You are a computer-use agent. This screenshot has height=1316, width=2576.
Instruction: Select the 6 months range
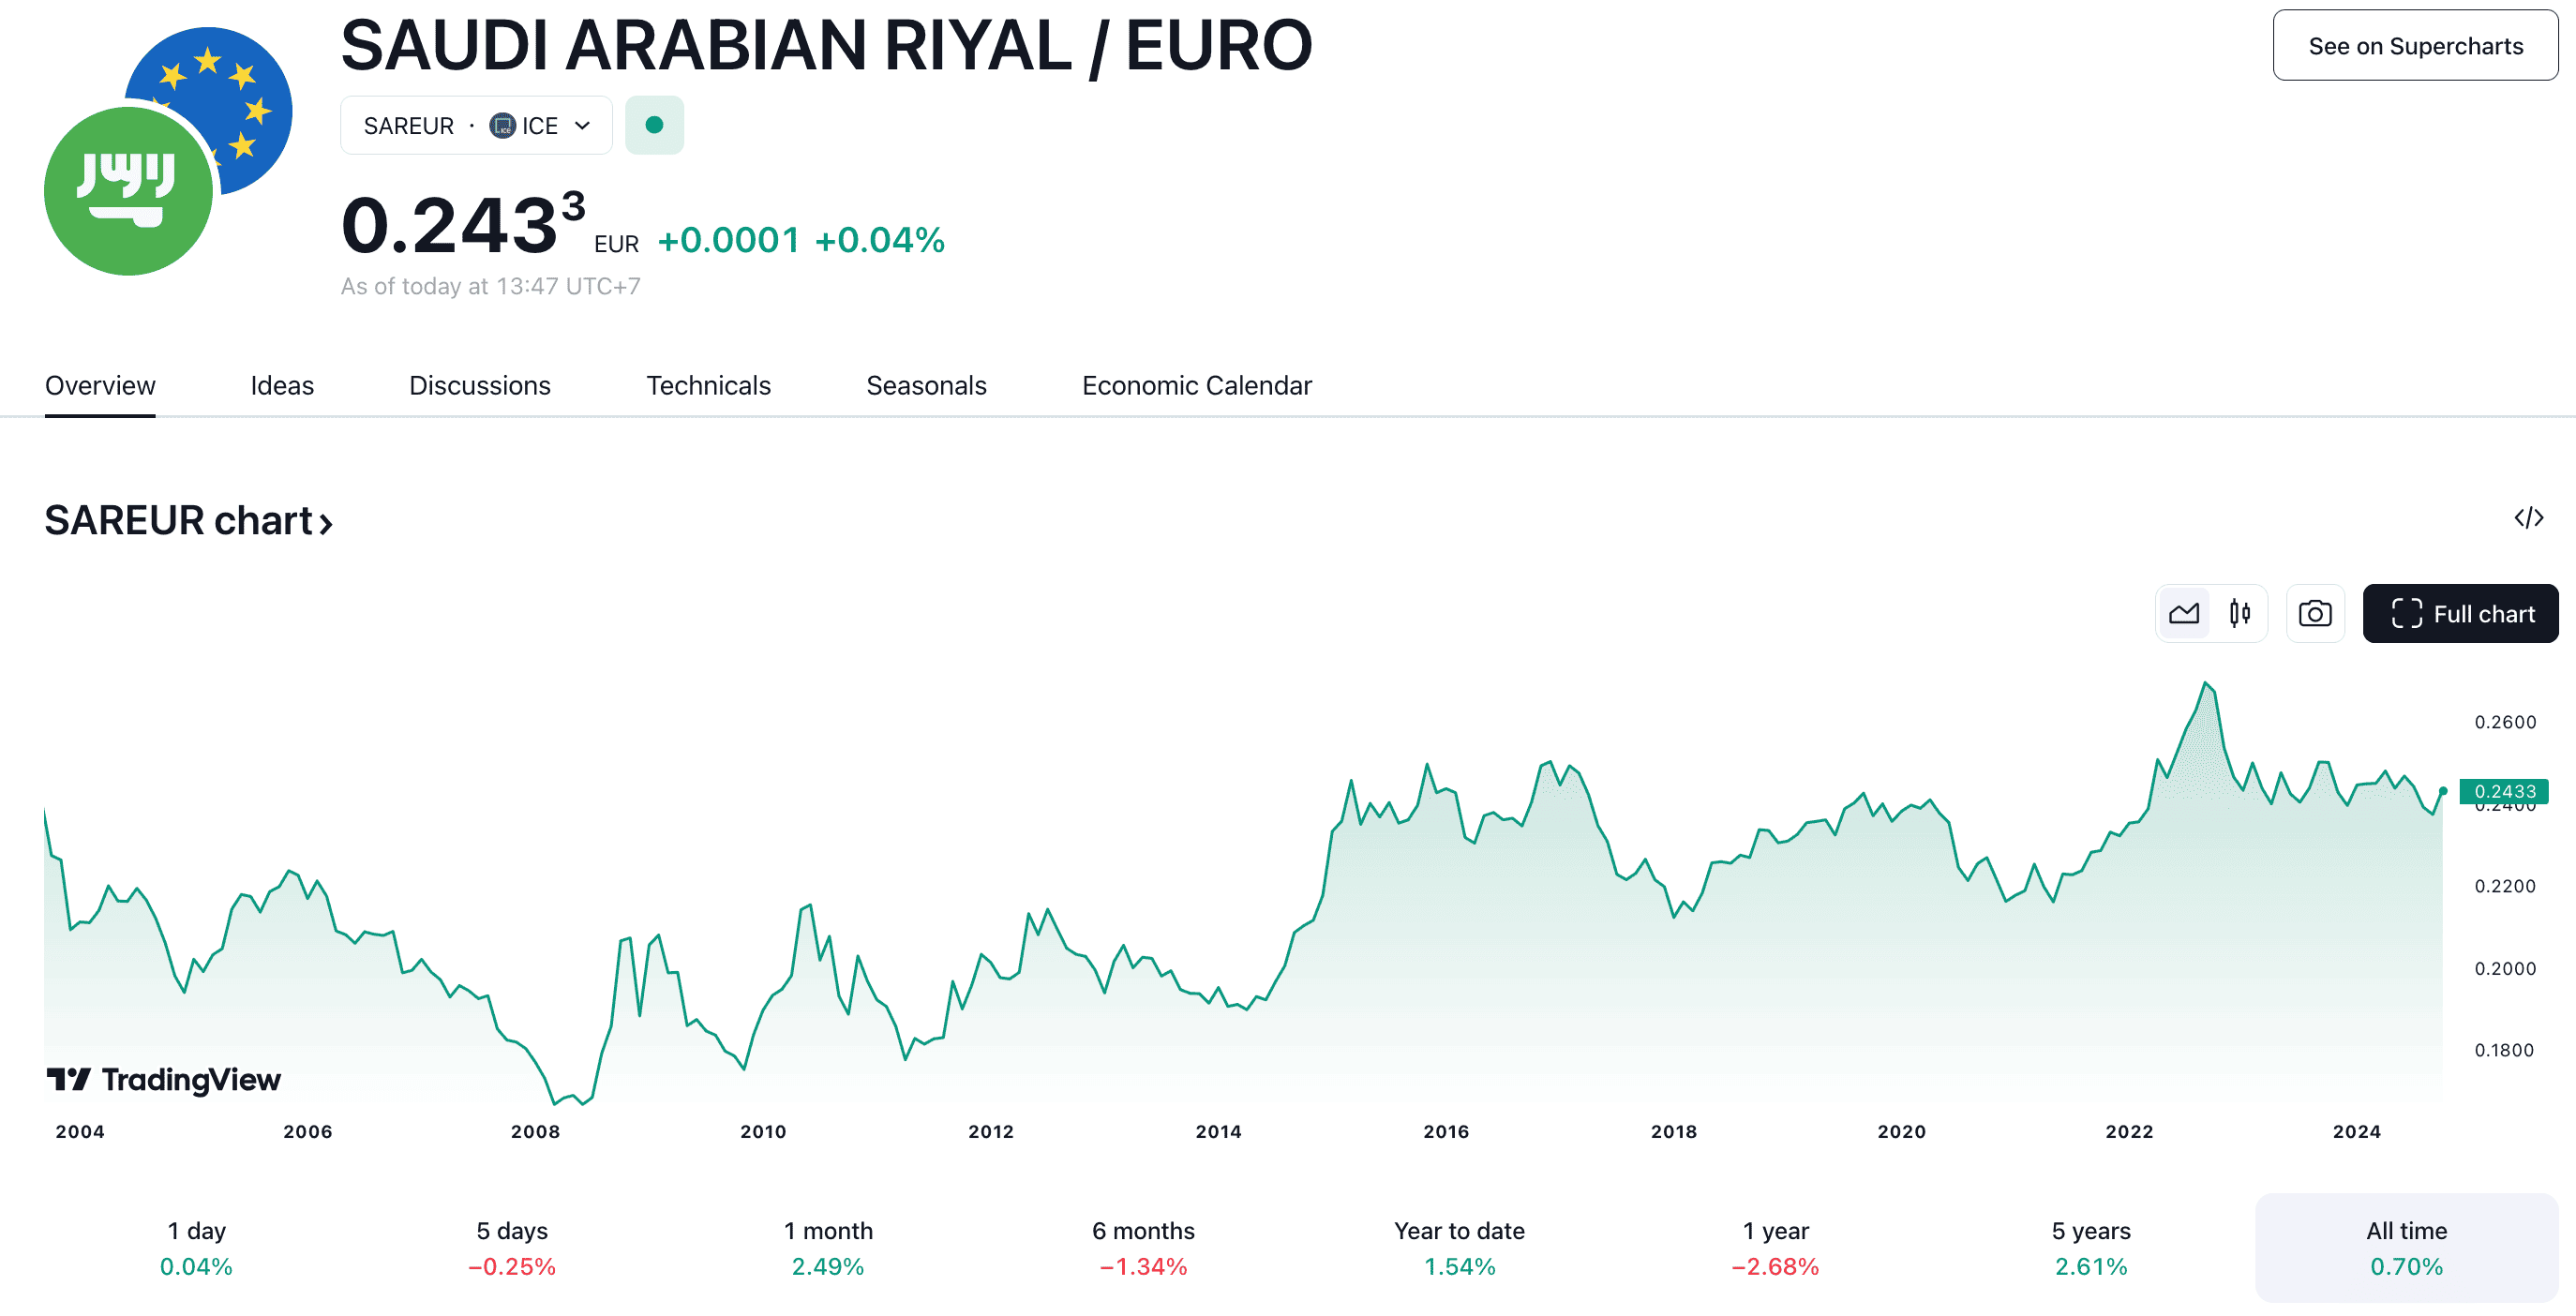tap(1143, 1248)
